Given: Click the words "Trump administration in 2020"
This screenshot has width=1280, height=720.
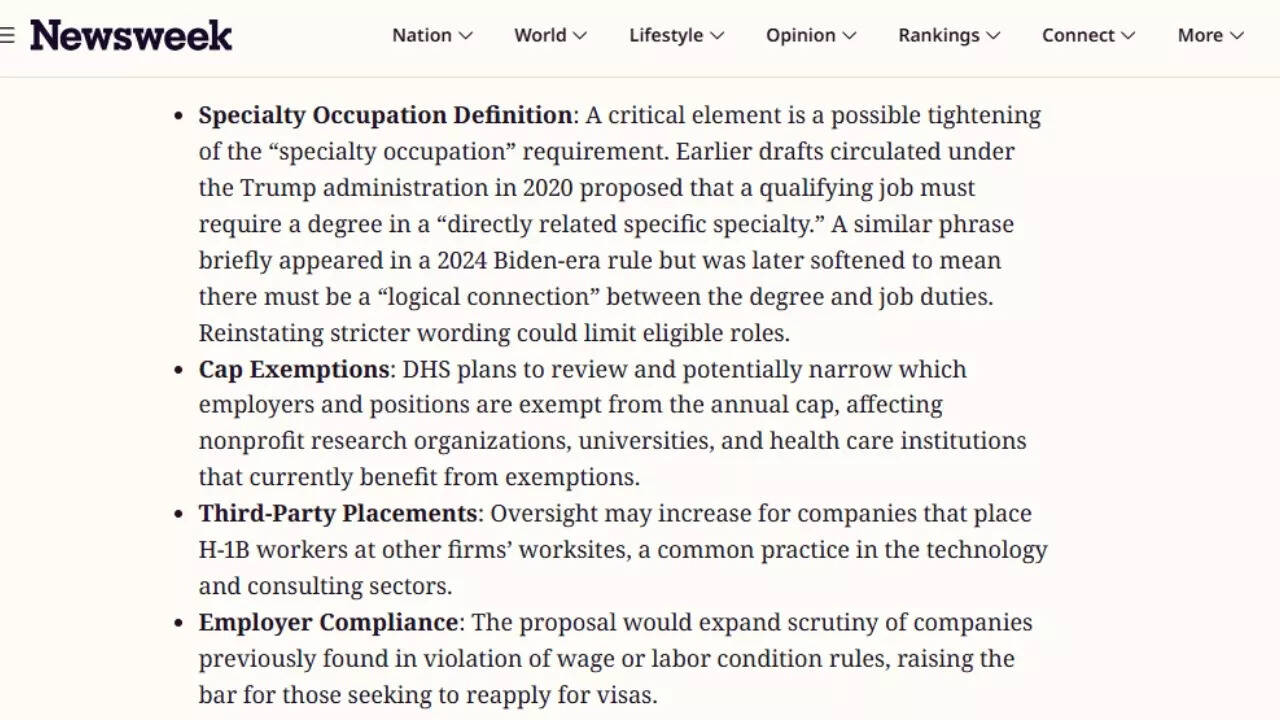Looking at the screenshot, I should click(407, 188).
